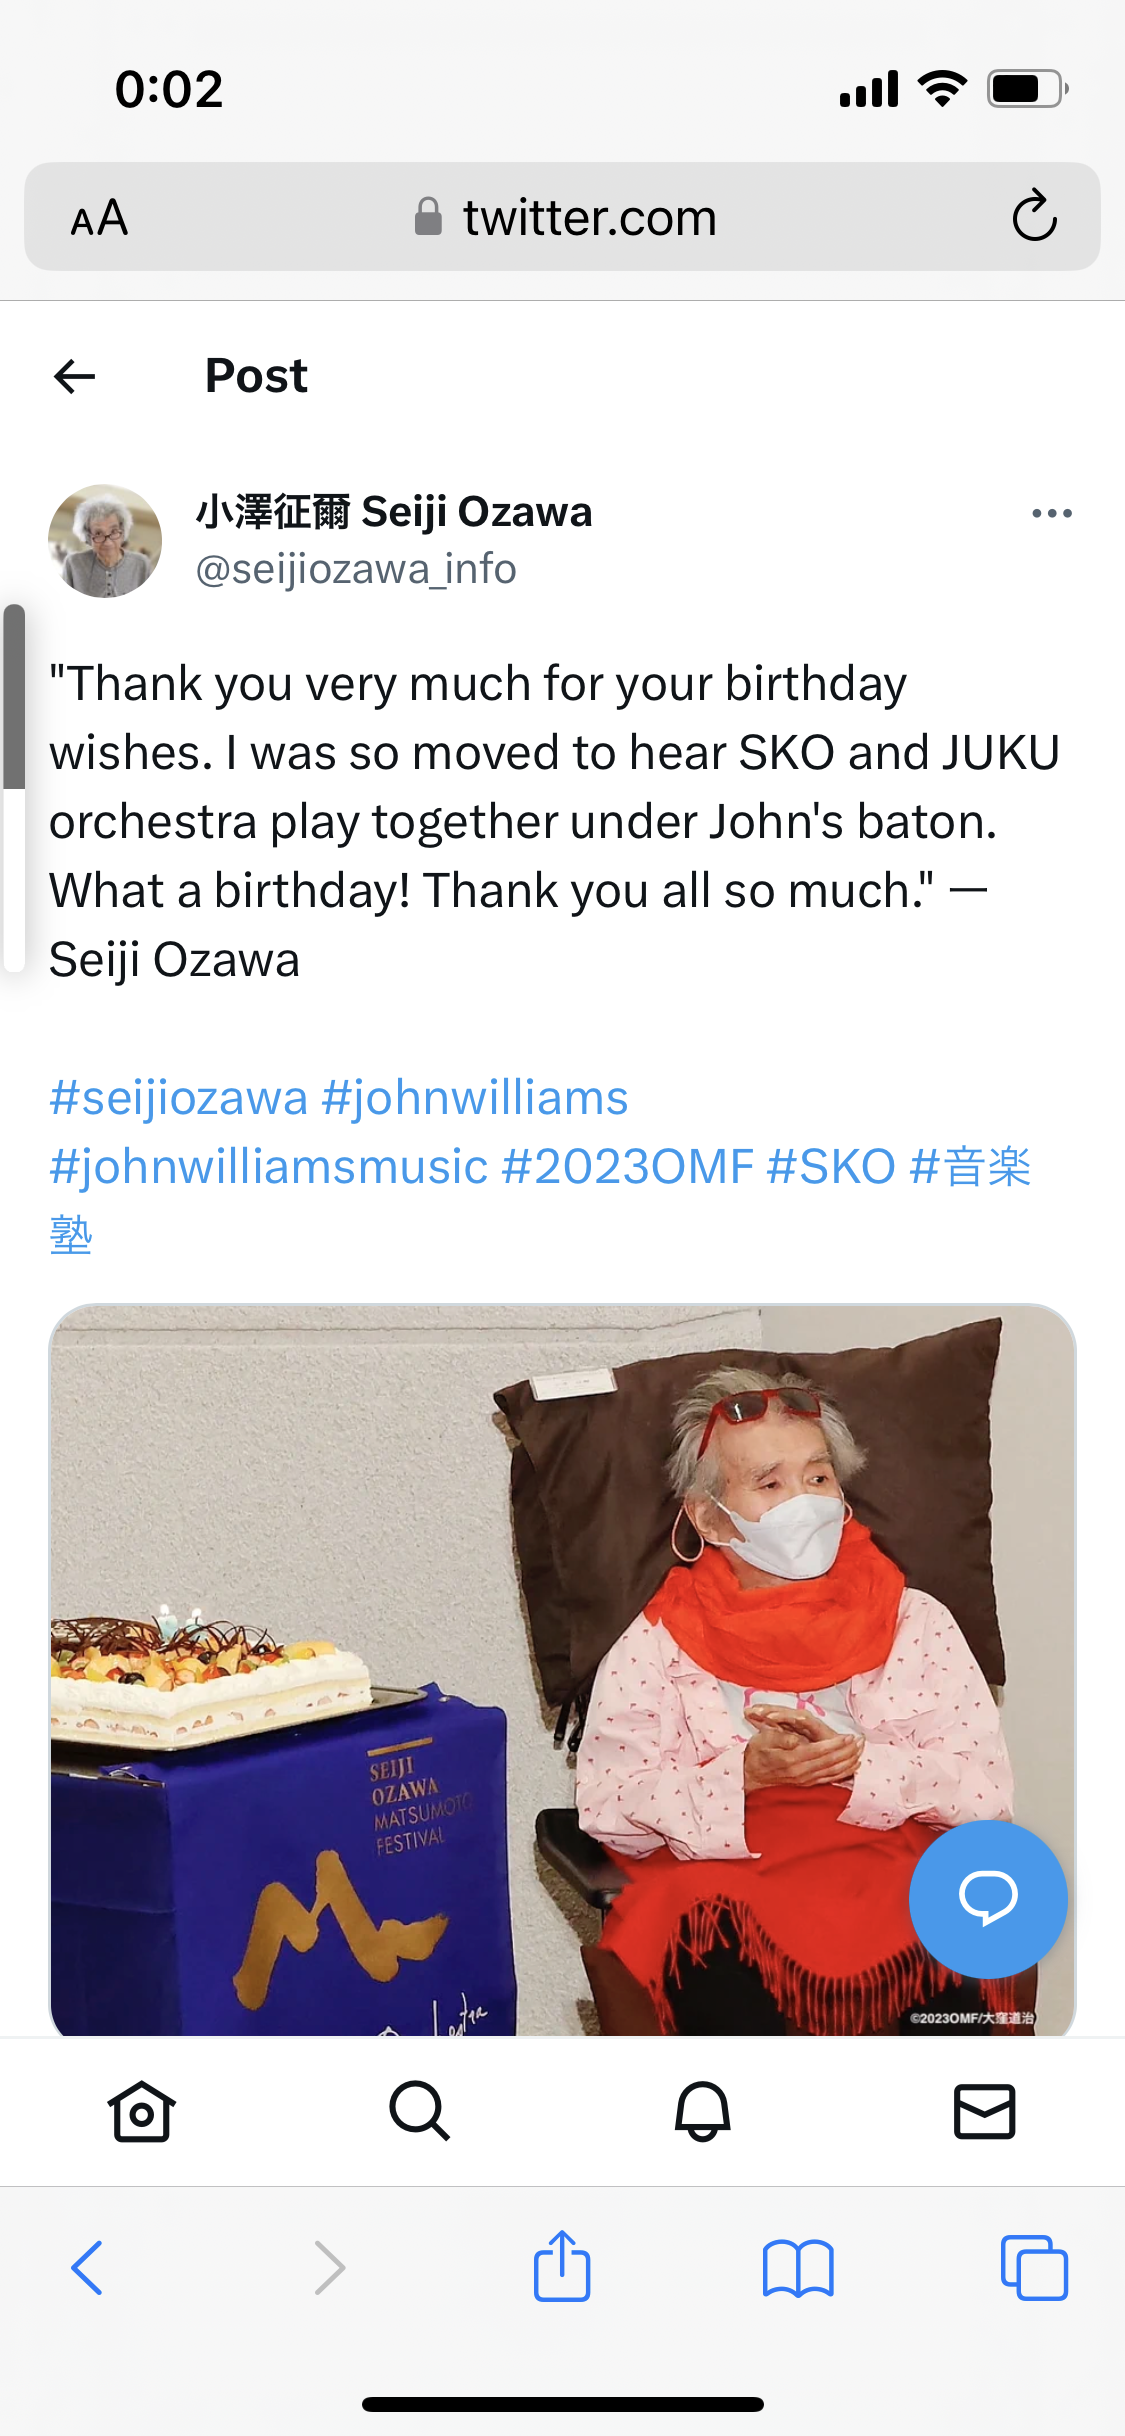Open the #johnwilliamsmusic hashtag
The image size is (1125, 2436).
click(x=269, y=1167)
